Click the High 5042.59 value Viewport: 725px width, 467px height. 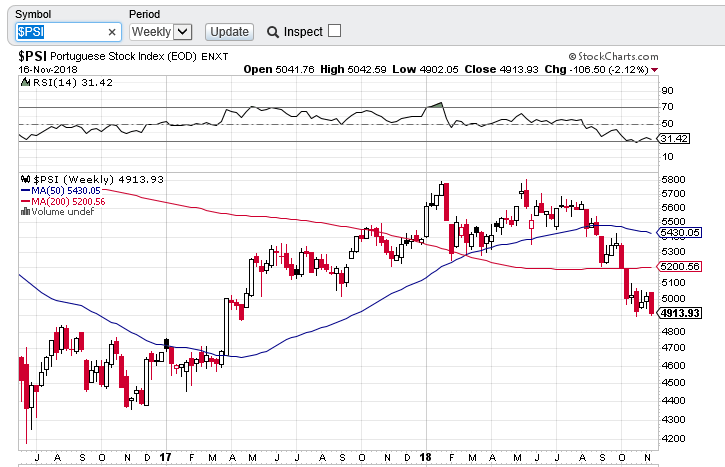coord(353,69)
